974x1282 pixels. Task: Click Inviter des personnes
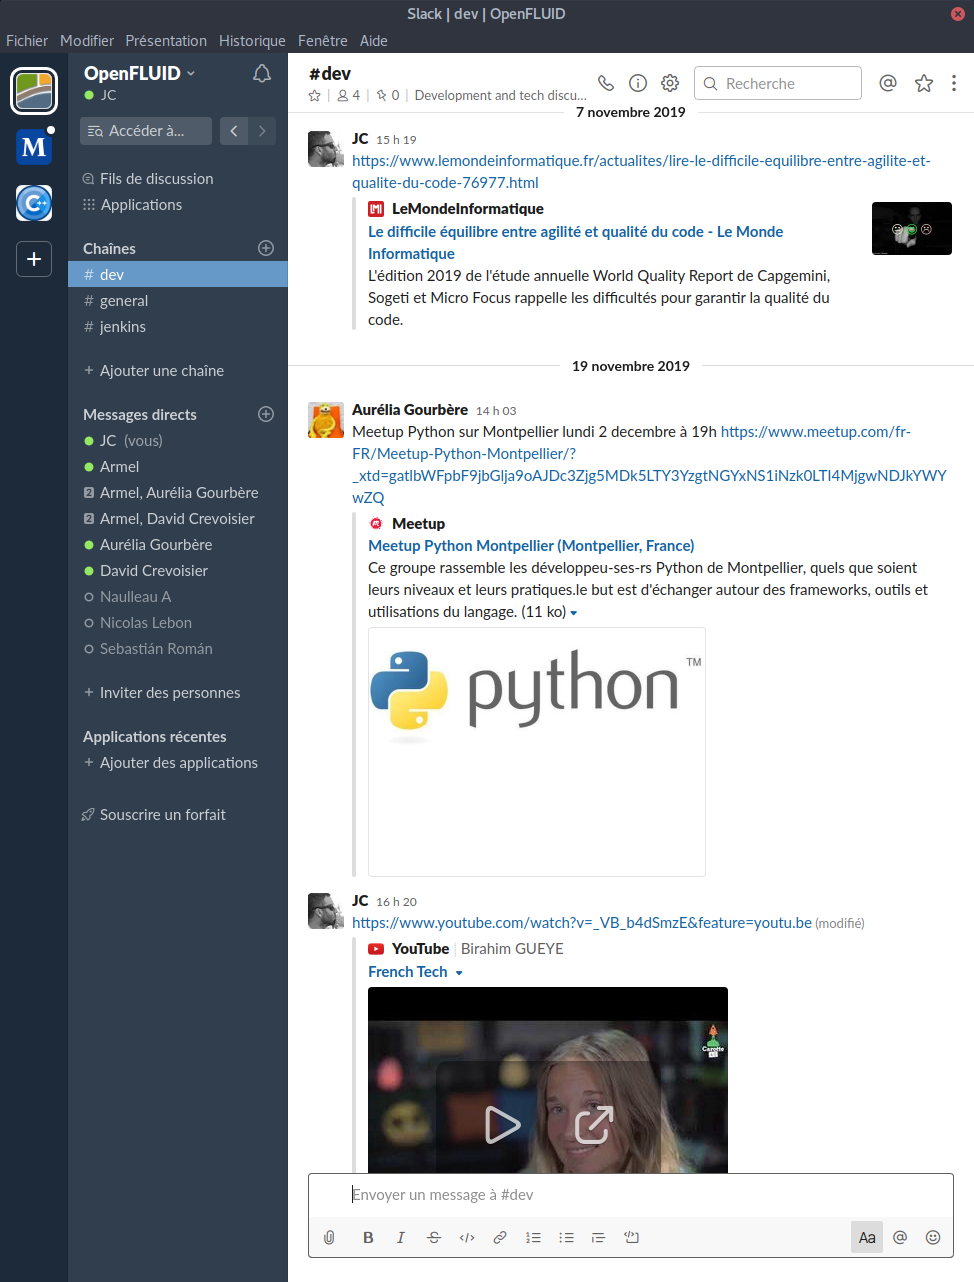click(170, 692)
